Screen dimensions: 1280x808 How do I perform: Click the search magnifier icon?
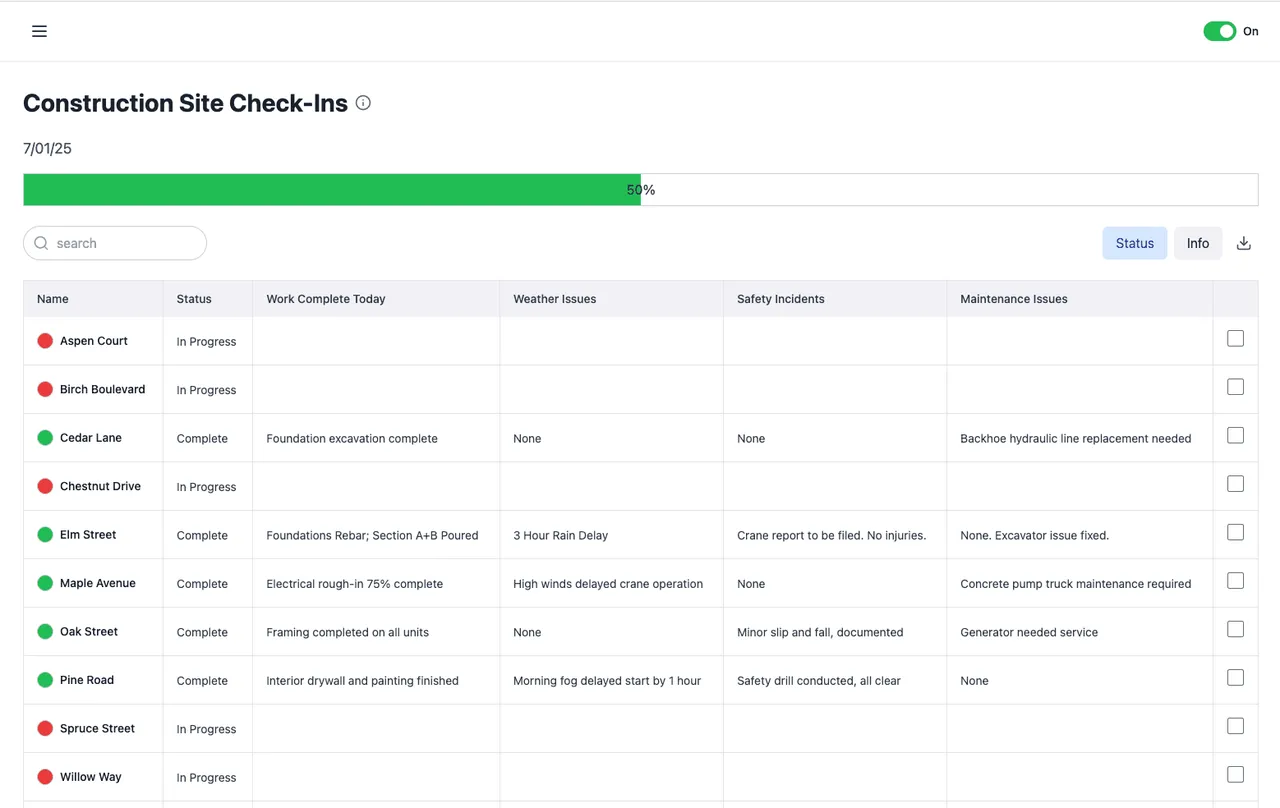coord(41,243)
